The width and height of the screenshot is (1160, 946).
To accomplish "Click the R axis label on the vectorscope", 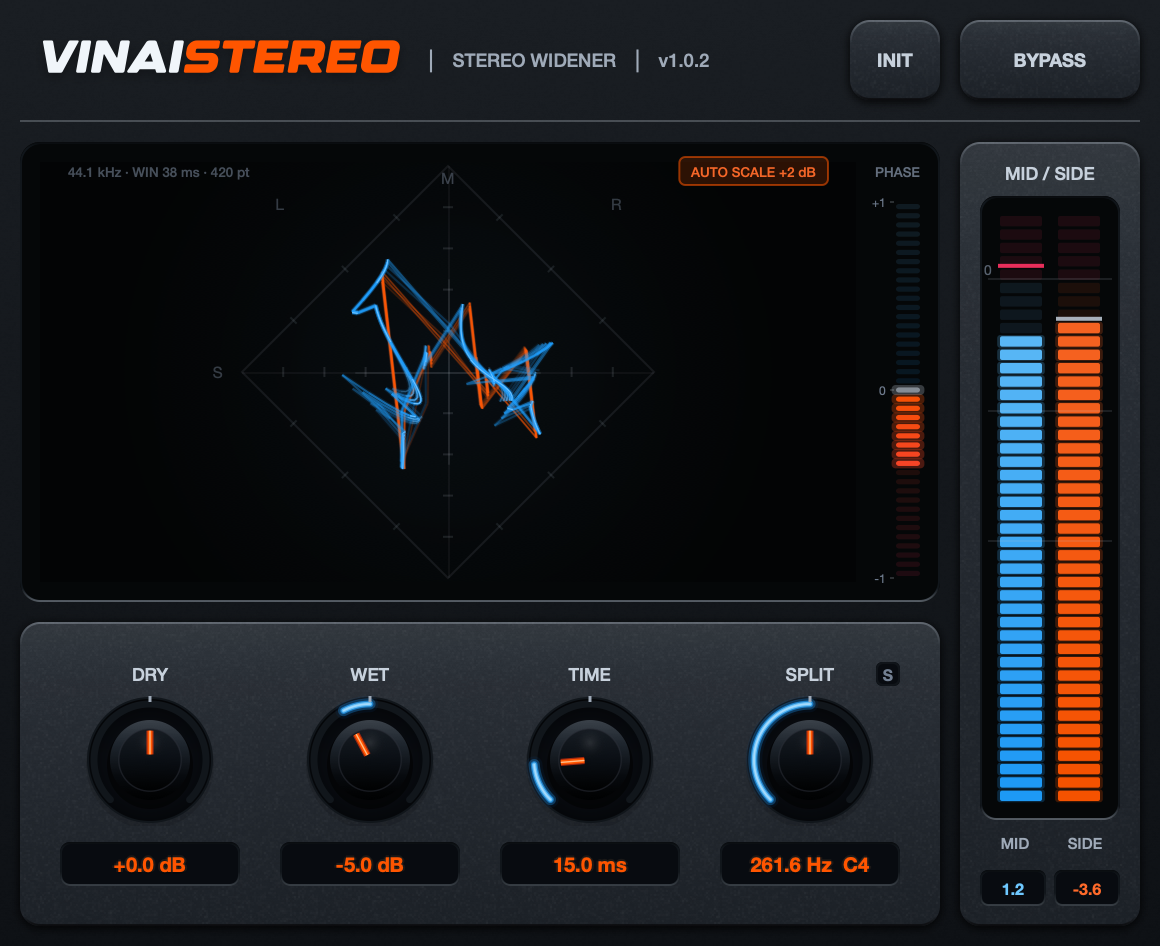I will click(616, 205).
